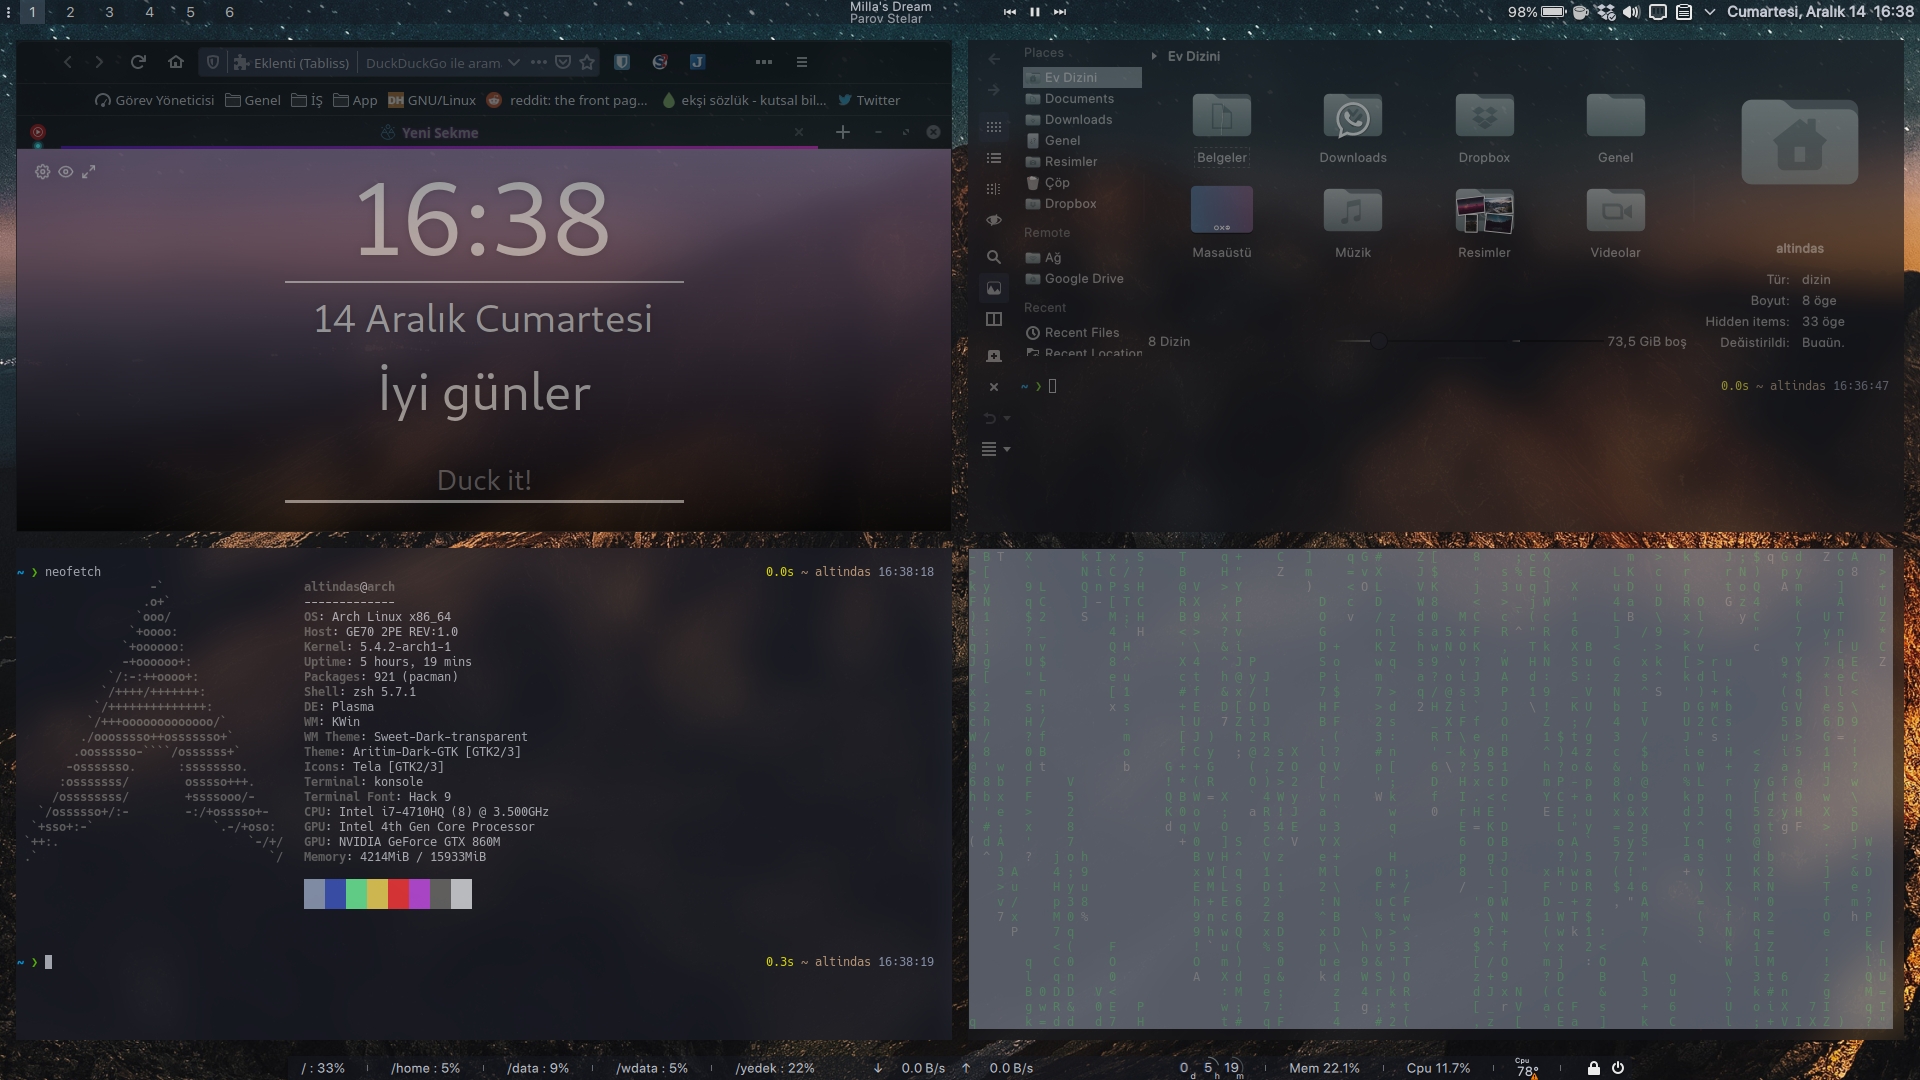Screen dimensions: 1920x1080
Task: Open the İŞ bookmarks folder
Action: (307, 100)
